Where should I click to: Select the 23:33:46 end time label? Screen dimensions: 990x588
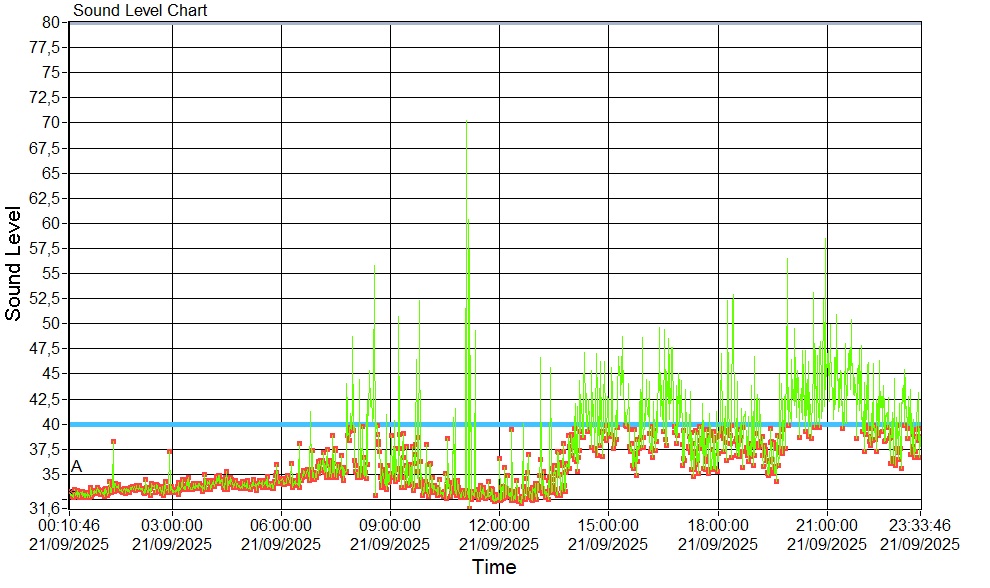919,524
